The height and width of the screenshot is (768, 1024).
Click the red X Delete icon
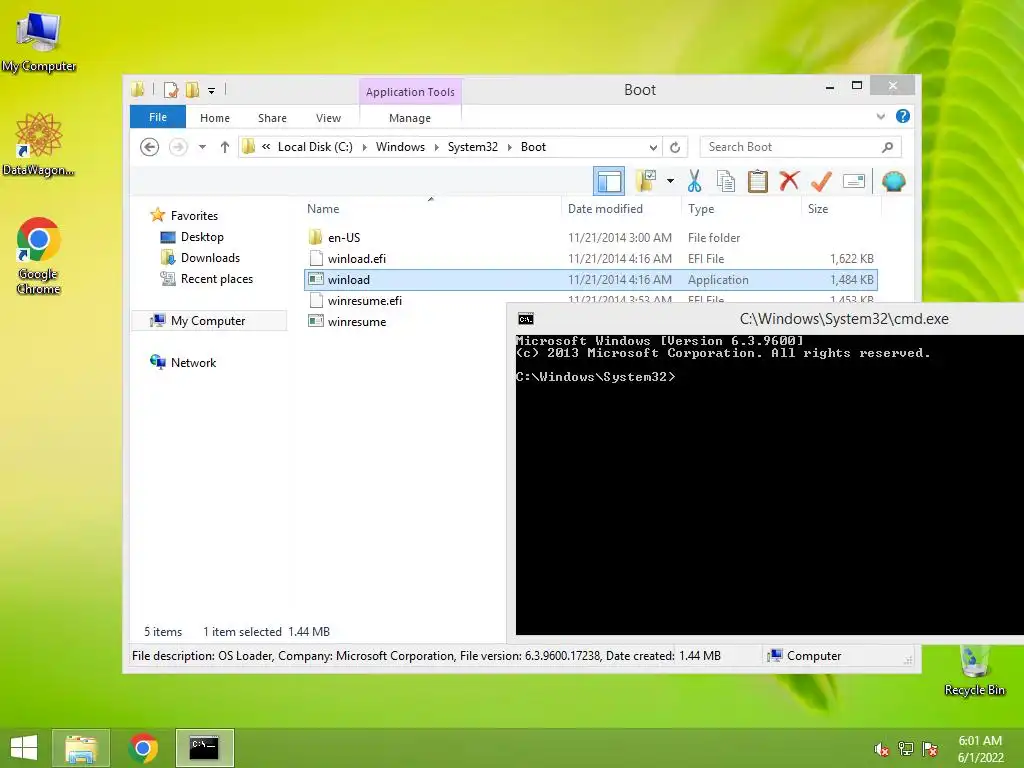pyautogui.click(x=789, y=180)
